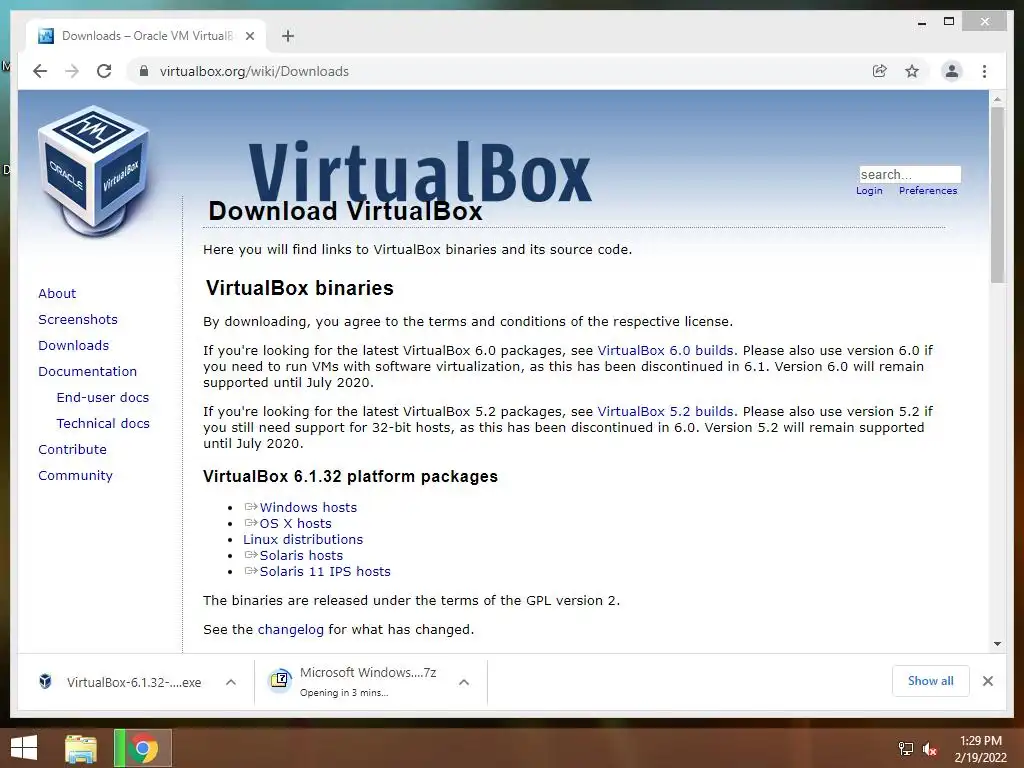Click the address bar URL
Image resolution: width=1024 pixels, height=768 pixels.
[254, 71]
